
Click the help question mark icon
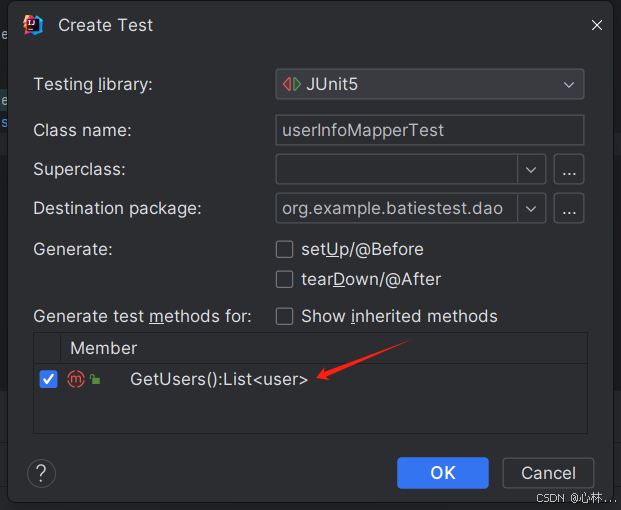coord(41,473)
